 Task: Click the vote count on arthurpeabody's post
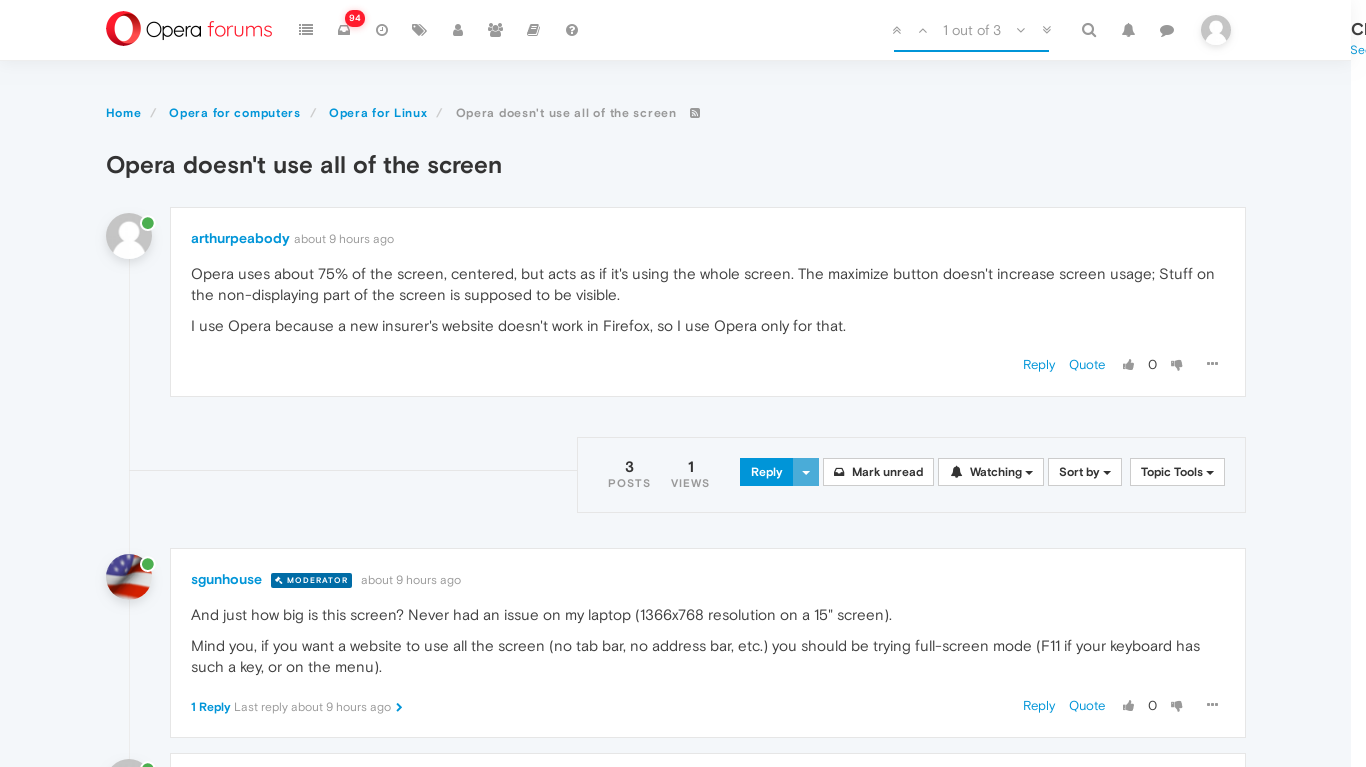coord(1152,365)
